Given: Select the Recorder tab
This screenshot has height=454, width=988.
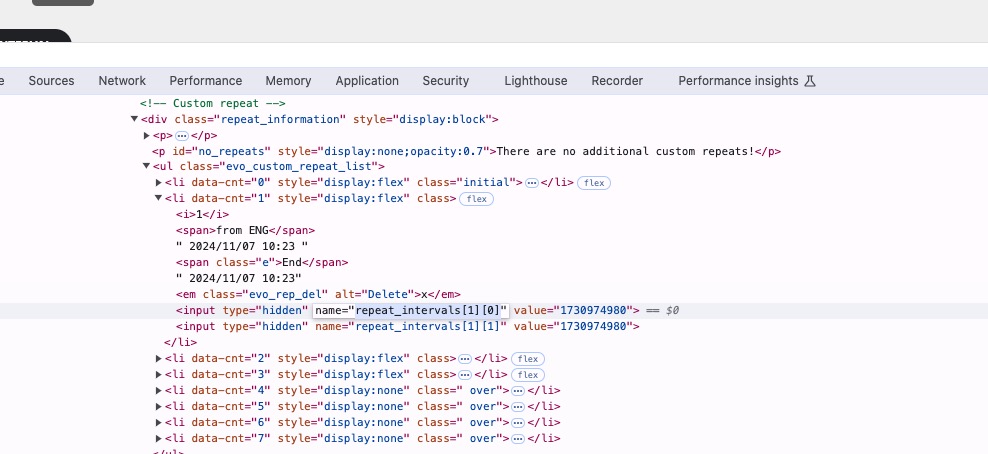Looking at the screenshot, I should pyautogui.click(x=617, y=81).
